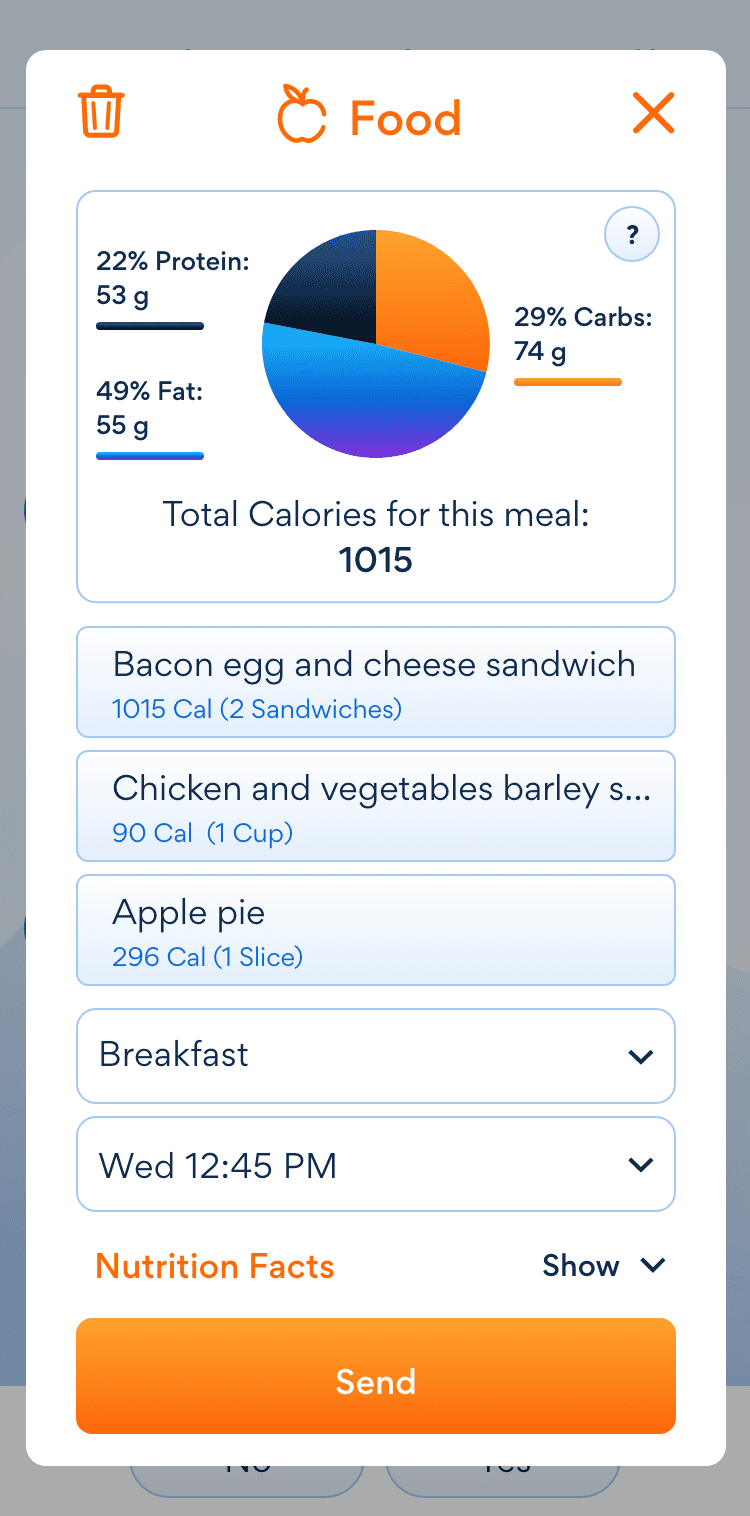Image resolution: width=750 pixels, height=1516 pixels.
Task: Click the Breakfast dropdown chevron arrow
Action: (x=640, y=1056)
